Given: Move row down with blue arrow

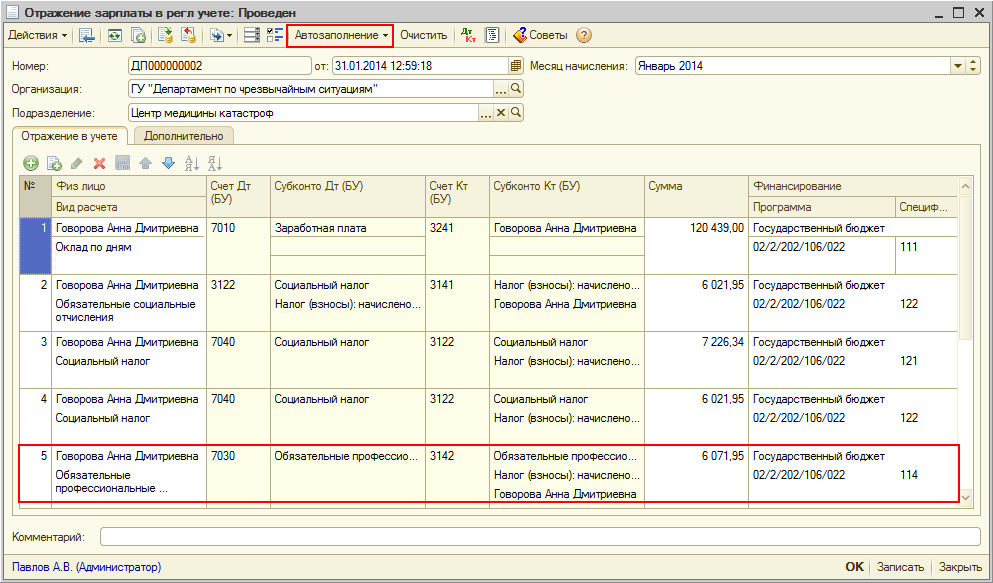Looking at the screenshot, I should 168,163.
